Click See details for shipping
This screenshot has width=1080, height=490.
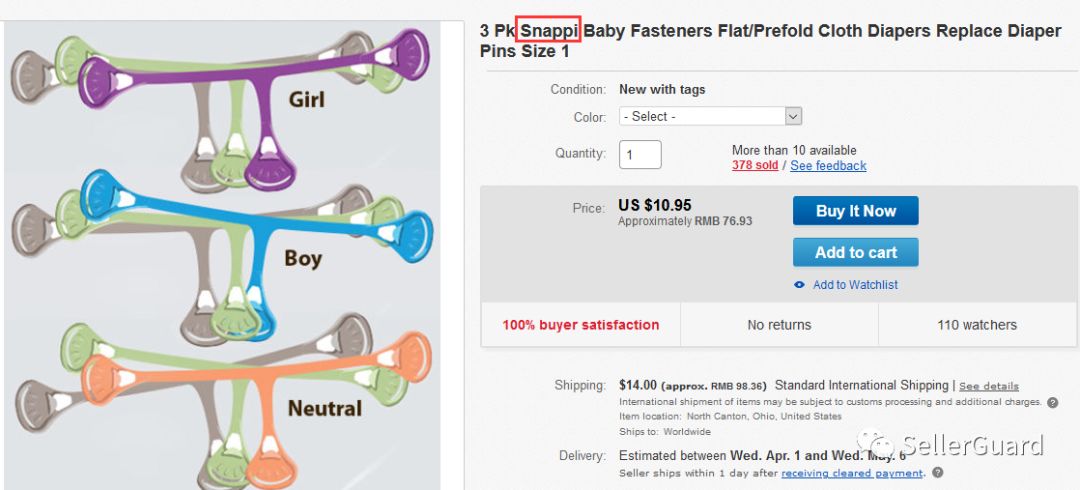point(989,386)
